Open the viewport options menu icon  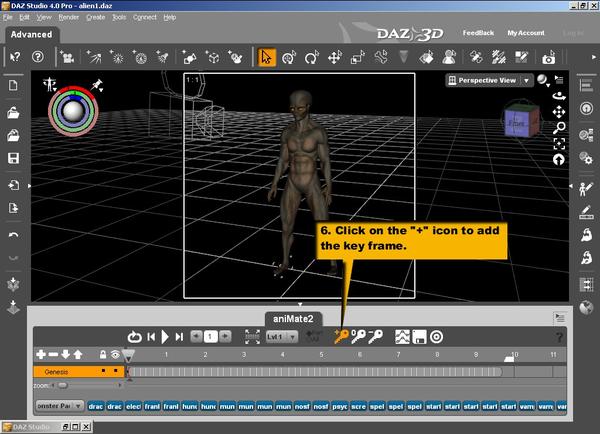(x=559, y=80)
